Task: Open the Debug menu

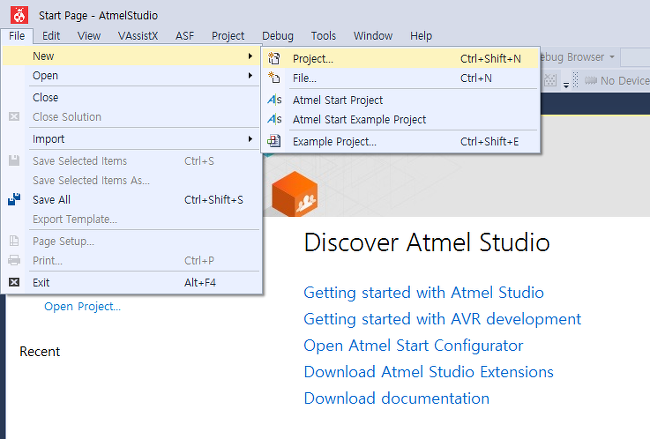Action: [278, 36]
